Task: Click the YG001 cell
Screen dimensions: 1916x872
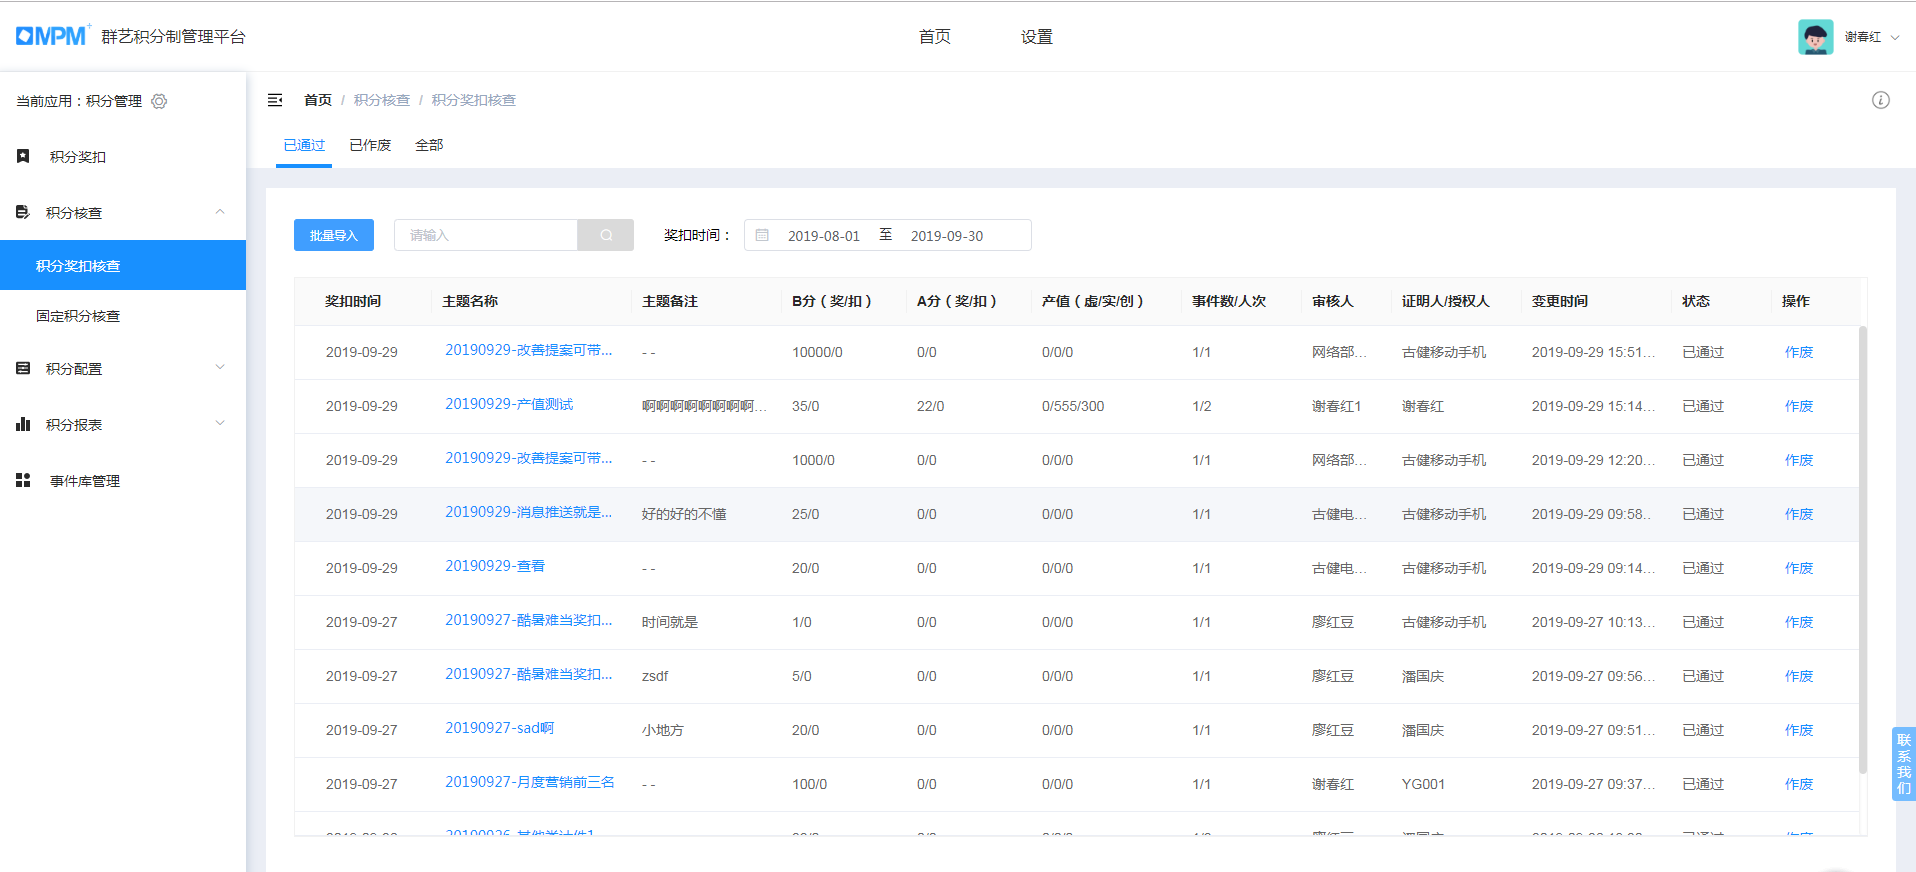Action: 1423,784
